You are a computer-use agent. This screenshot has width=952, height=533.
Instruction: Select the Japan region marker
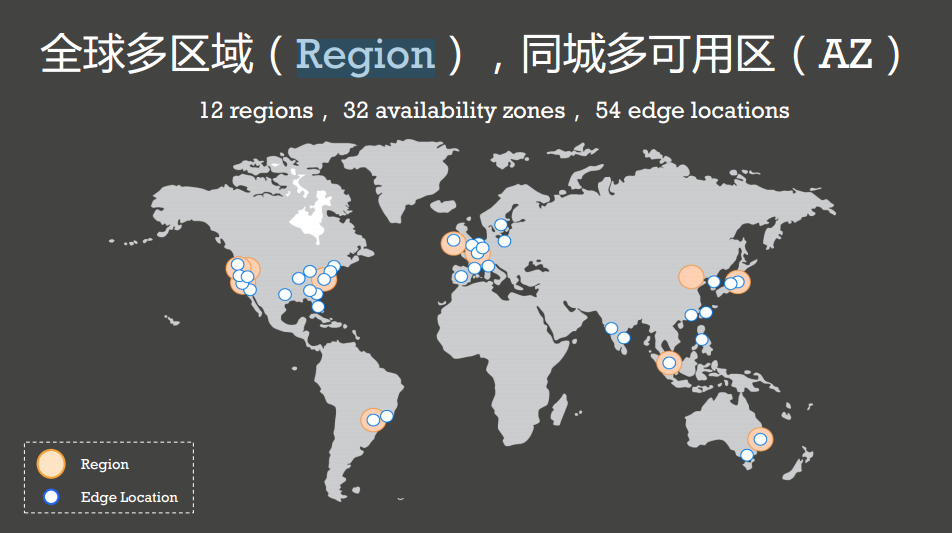[738, 282]
